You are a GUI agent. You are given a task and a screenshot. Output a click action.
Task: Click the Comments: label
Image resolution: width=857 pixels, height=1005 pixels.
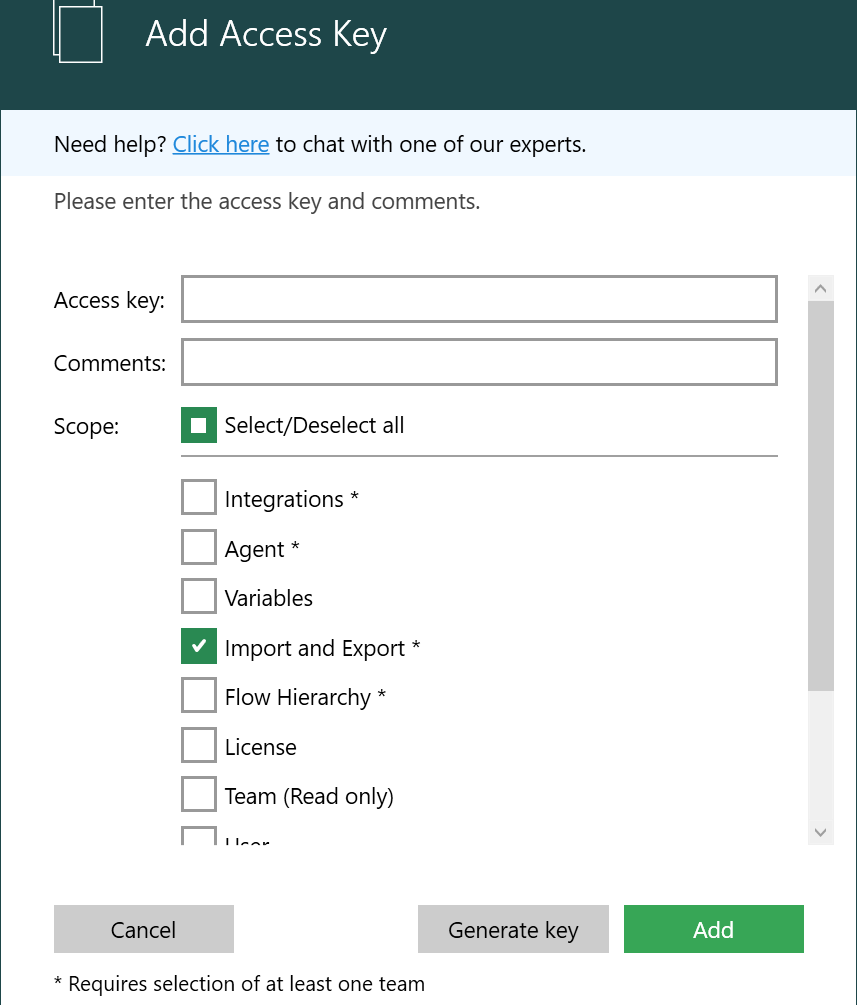point(110,363)
